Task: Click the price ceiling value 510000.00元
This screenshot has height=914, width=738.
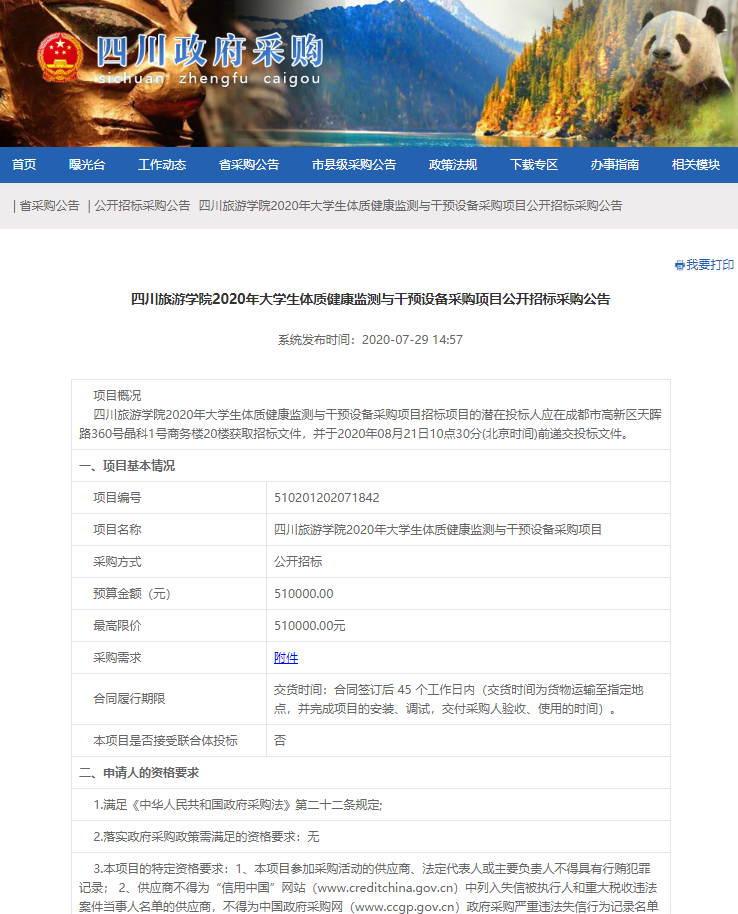Action: 310,626
